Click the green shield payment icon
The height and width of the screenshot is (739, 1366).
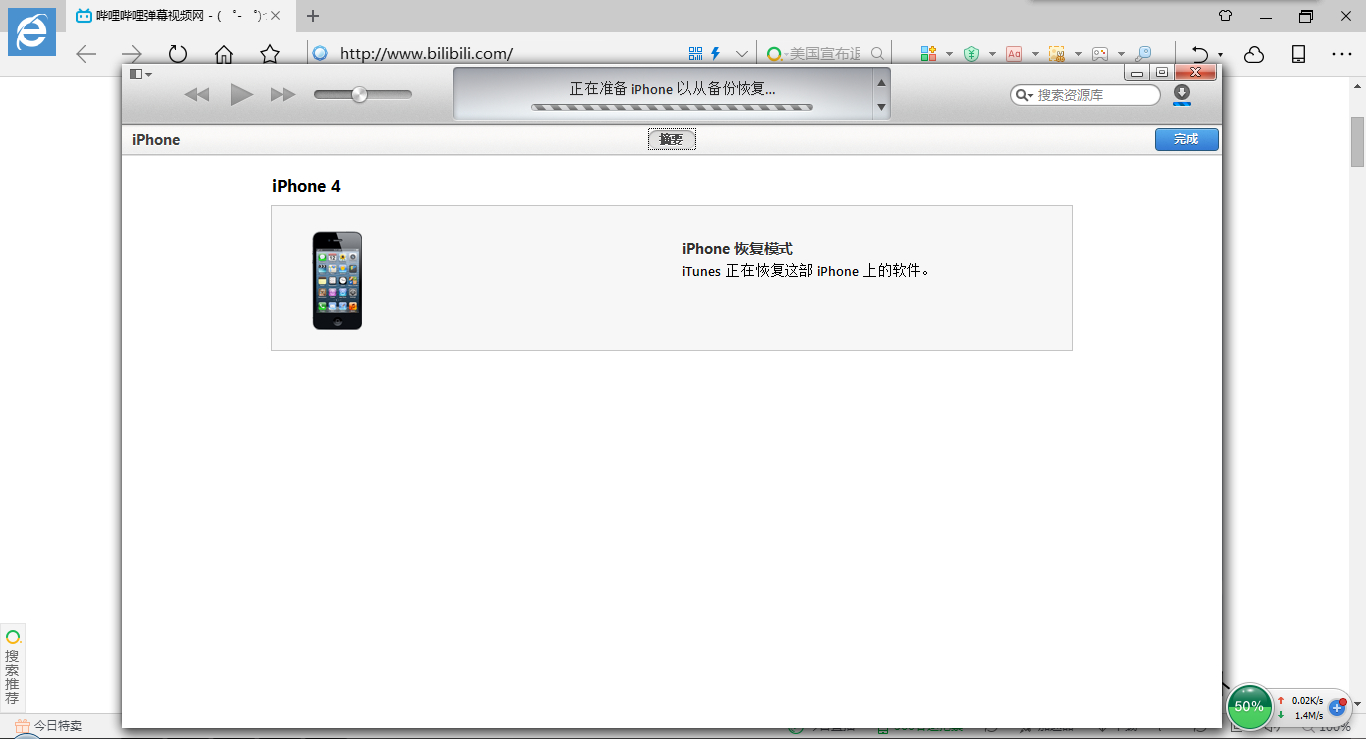coord(971,54)
